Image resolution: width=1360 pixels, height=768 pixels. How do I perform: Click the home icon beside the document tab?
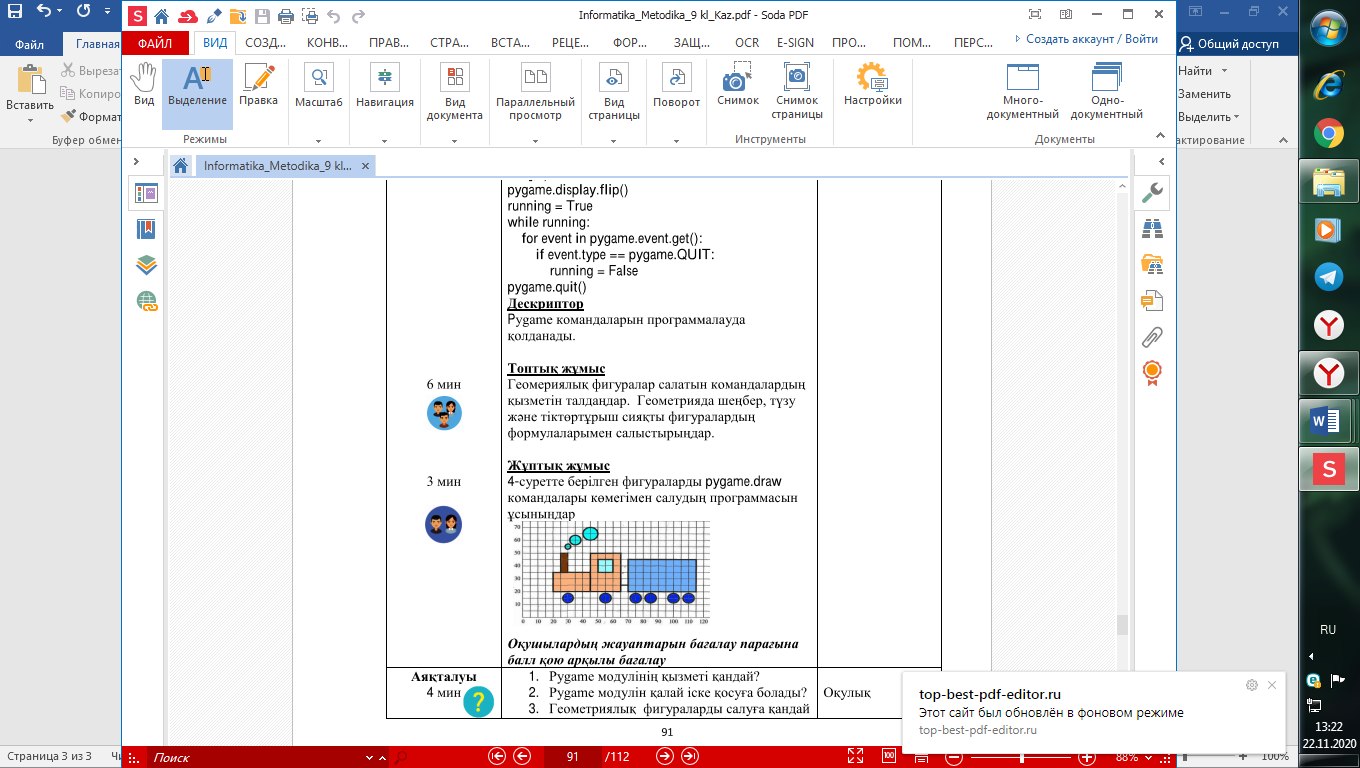tap(180, 166)
